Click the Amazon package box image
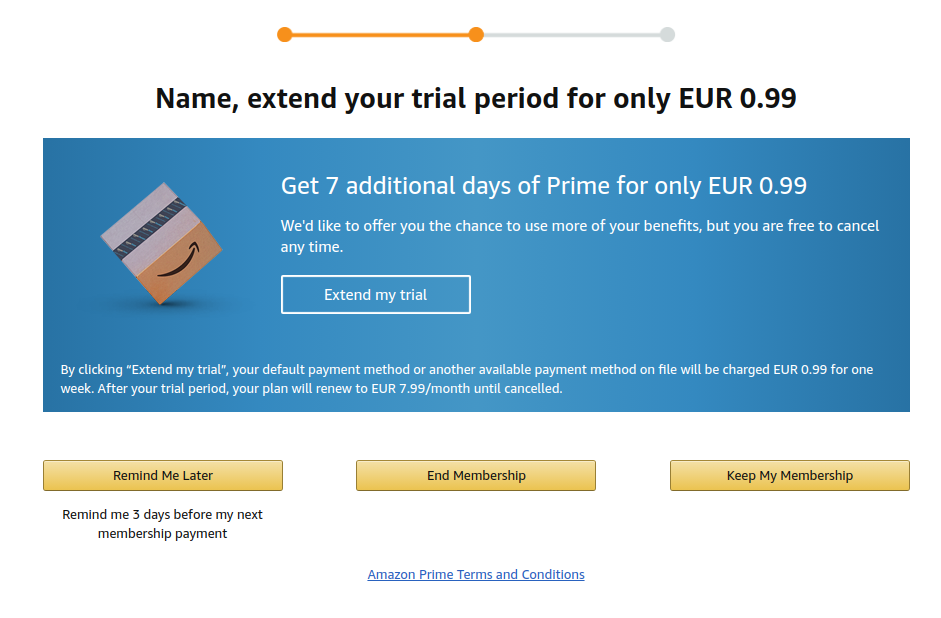 161,244
